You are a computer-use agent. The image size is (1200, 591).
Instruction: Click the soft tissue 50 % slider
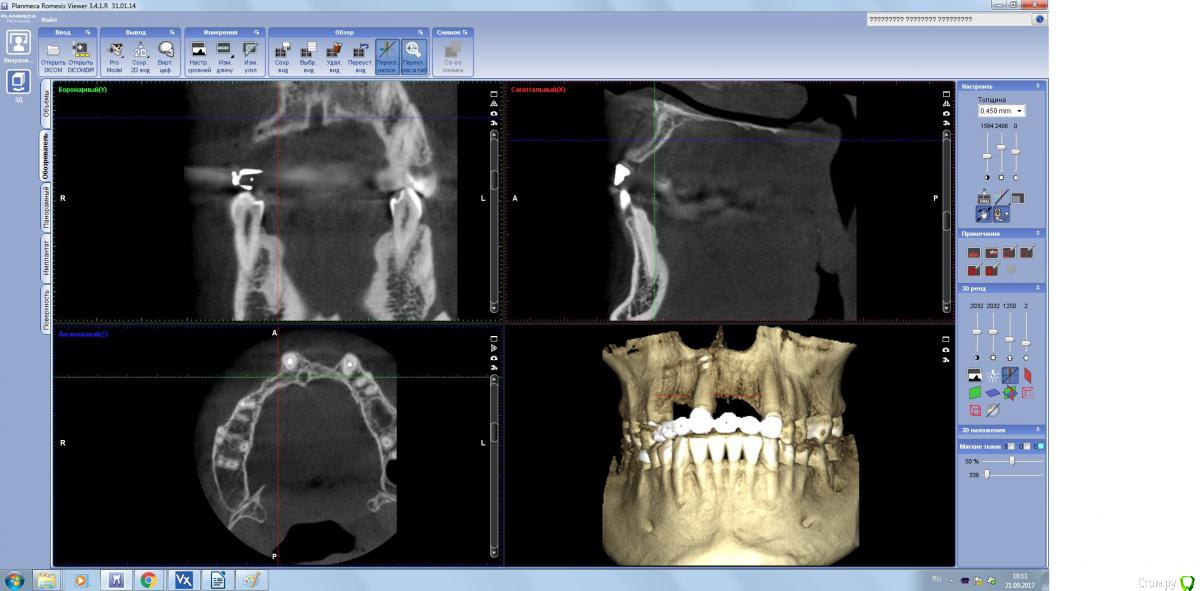[x=1012, y=461]
